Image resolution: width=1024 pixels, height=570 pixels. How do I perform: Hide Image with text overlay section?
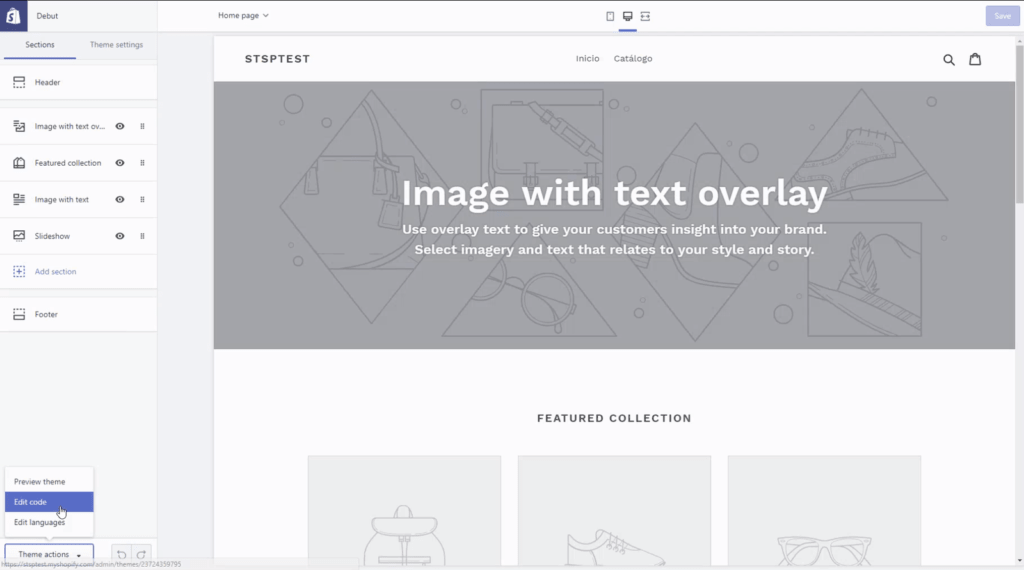[120, 126]
